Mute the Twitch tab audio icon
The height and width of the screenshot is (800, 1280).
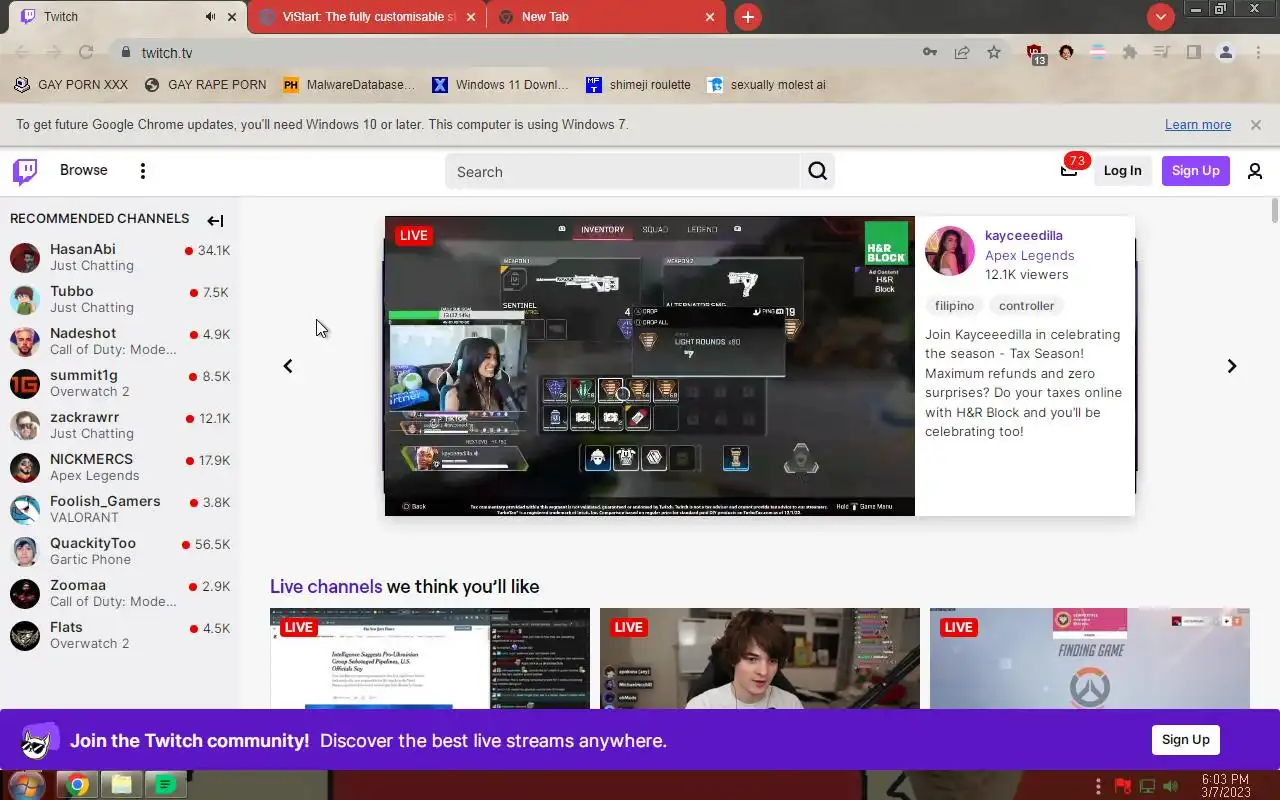(x=210, y=17)
